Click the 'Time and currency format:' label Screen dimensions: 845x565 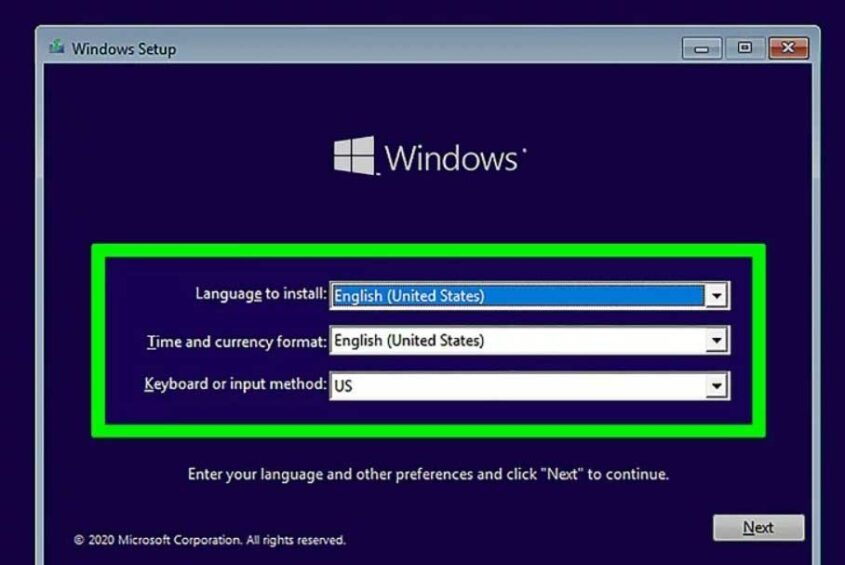click(237, 341)
